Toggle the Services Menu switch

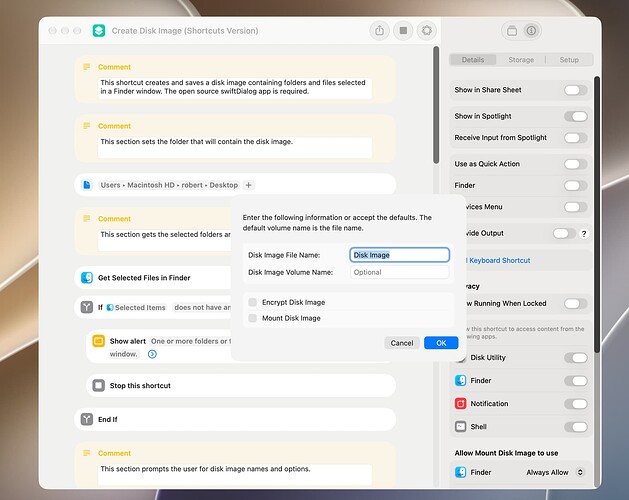pos(576,207)
